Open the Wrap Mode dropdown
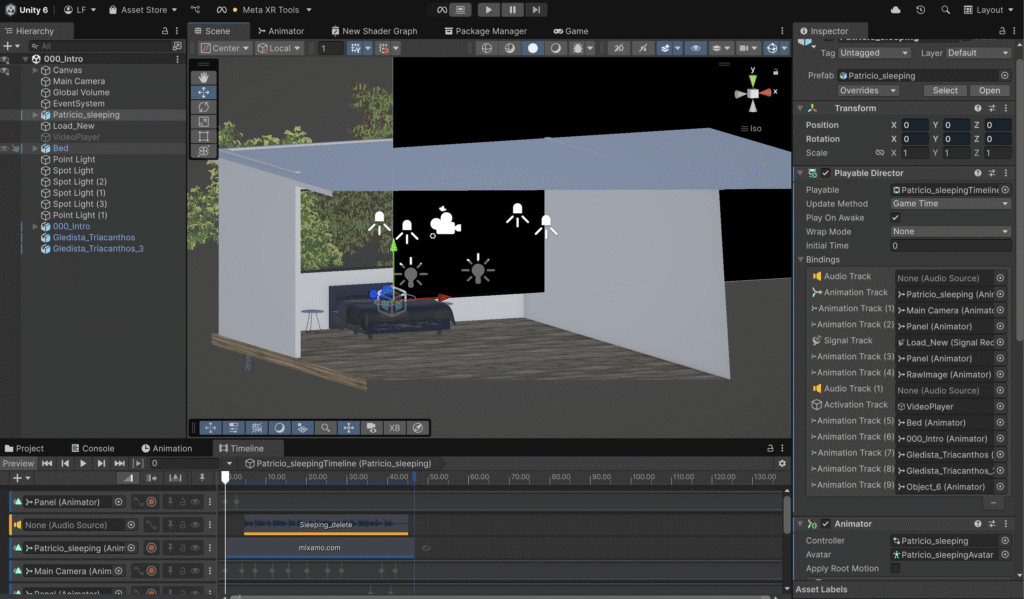 (951, 232)
